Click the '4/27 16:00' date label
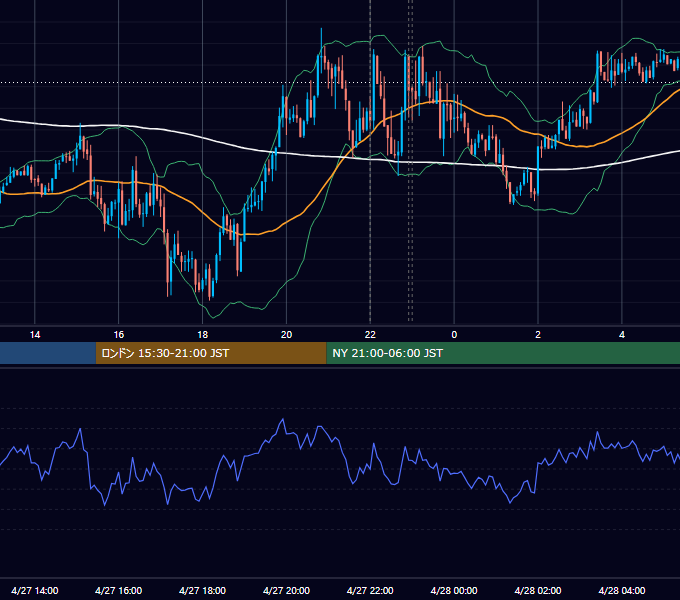 click(x=118, y=590)
